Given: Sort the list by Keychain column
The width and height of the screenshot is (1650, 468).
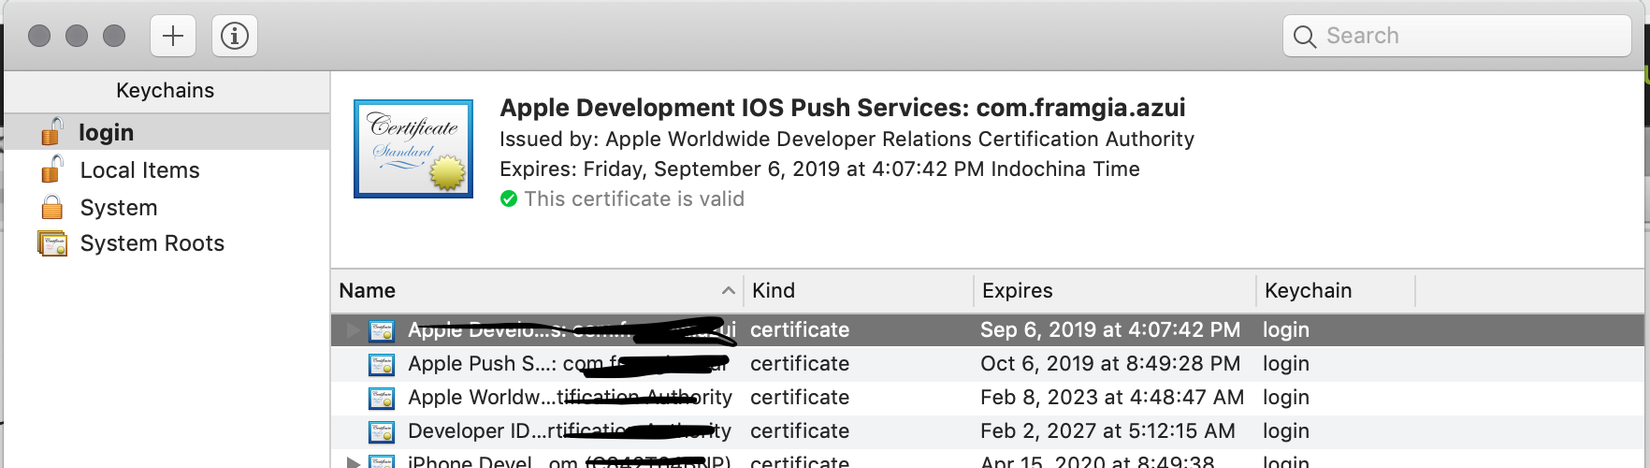Looking at the screenshot, I should coord(1307,291).
